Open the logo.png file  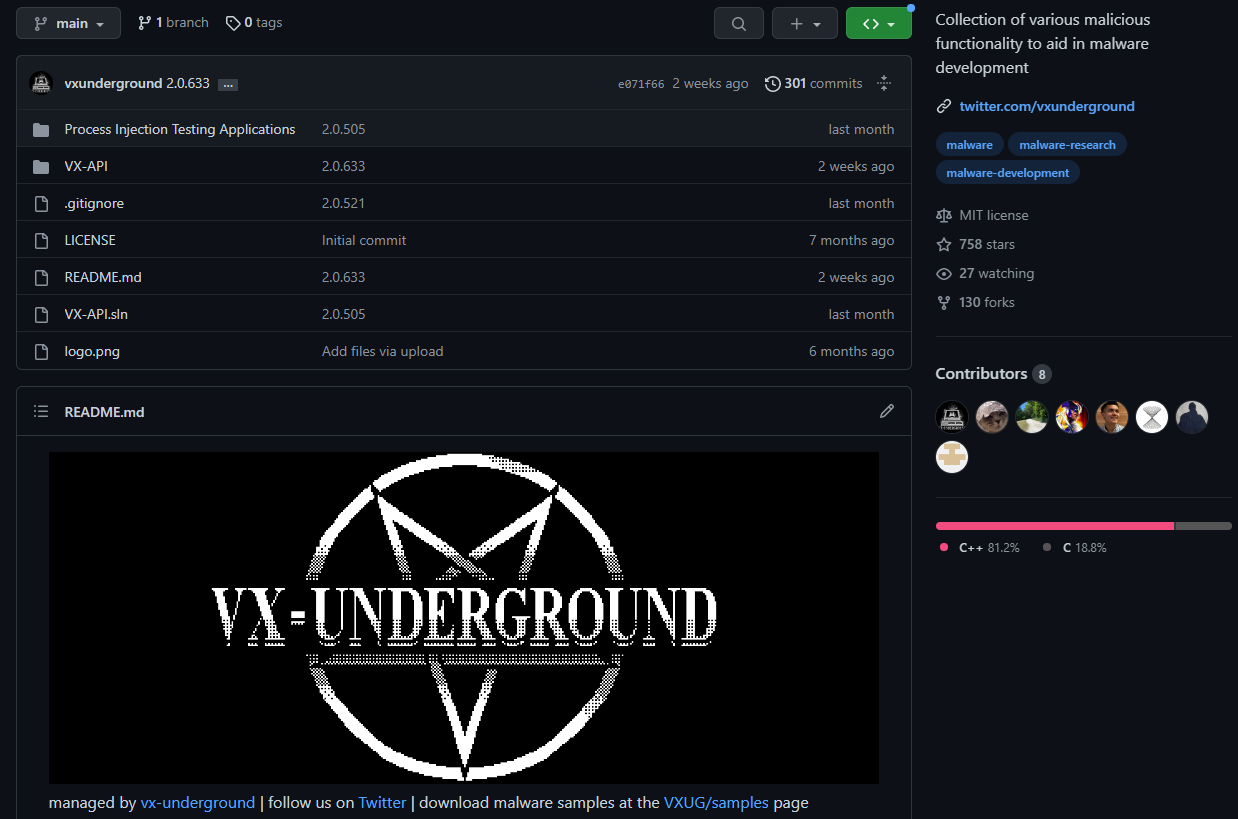pyautogui.click(x=92, y=352)
